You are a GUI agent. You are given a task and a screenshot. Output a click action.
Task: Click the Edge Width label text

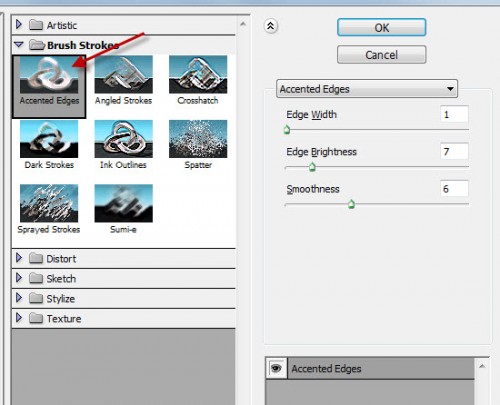[x=312, y=114]
